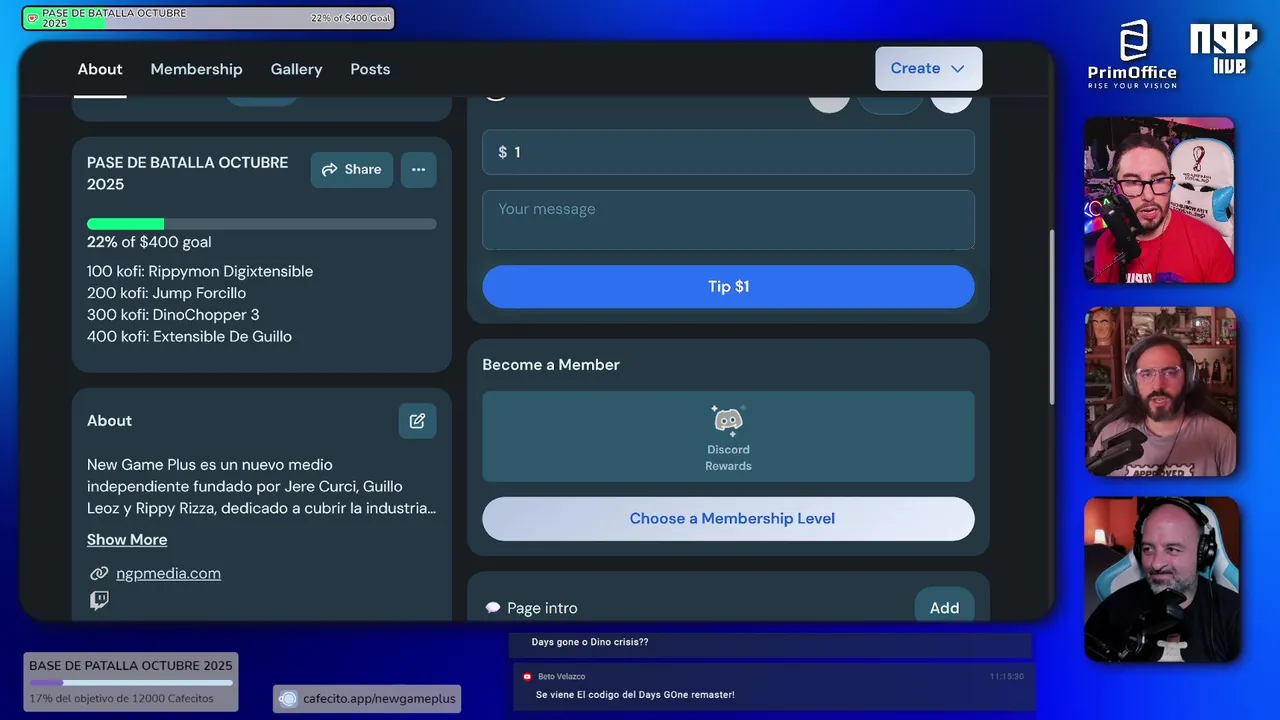The height and width of the screenshot is (720, 1280).
Task: Focus the tip amount field showing 1
Action: tap(728, 152)
